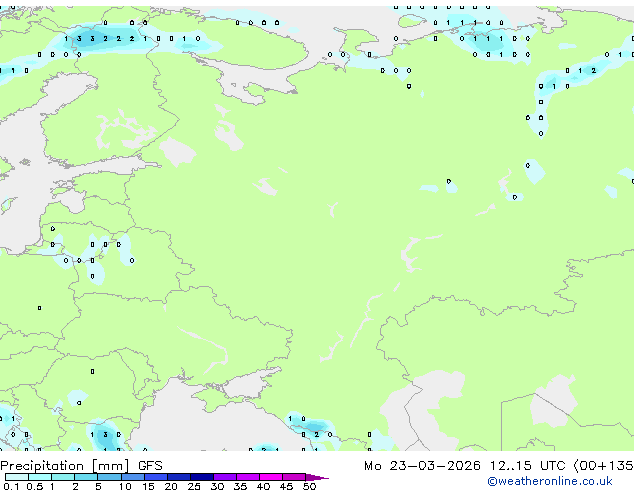Click Lake Onega on the map
Image resolution: width=634 pixels, height=490 pixels.
[228, 138]
